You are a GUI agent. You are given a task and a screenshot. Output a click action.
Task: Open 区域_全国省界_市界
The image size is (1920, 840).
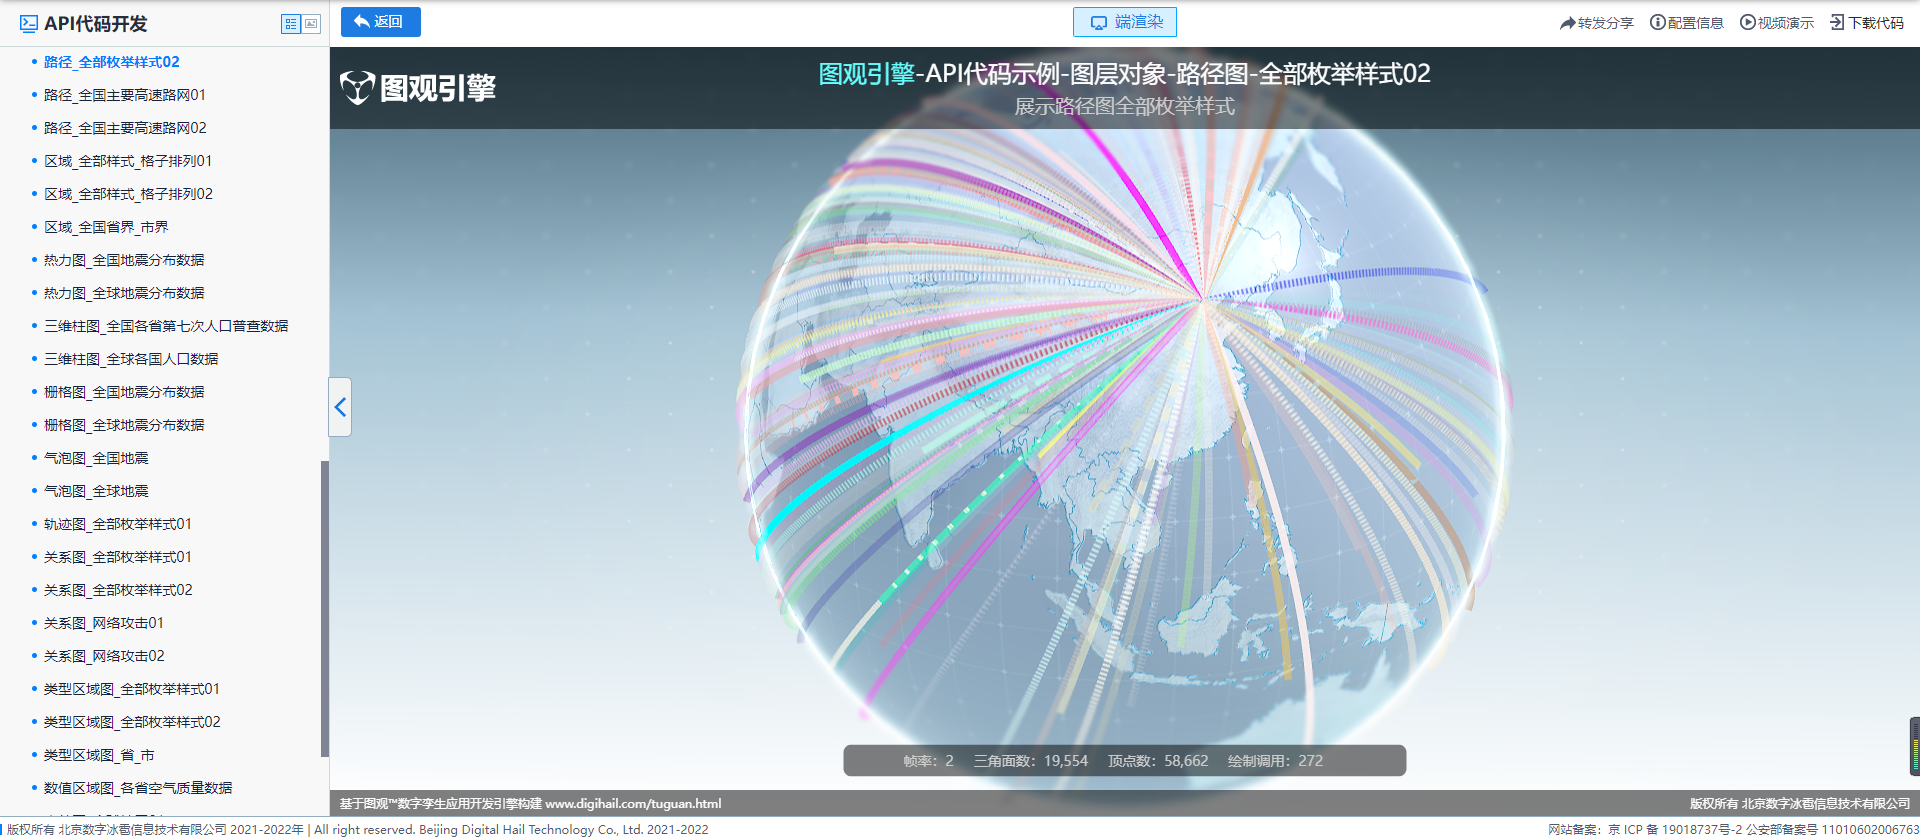click(x=106, y=227)
